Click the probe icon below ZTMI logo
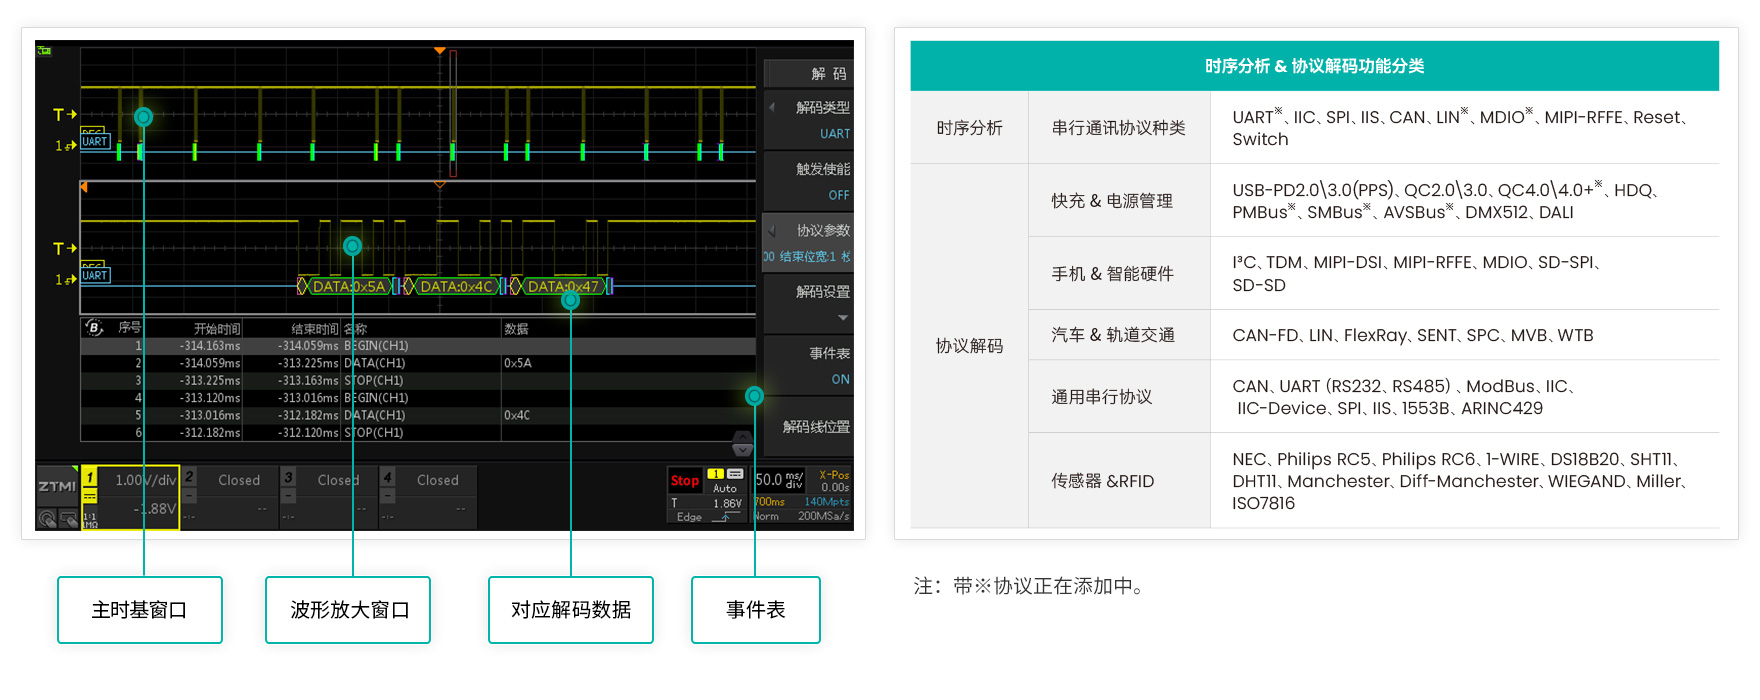This screenshot has height=700, width=1760. tap(47, 518)
